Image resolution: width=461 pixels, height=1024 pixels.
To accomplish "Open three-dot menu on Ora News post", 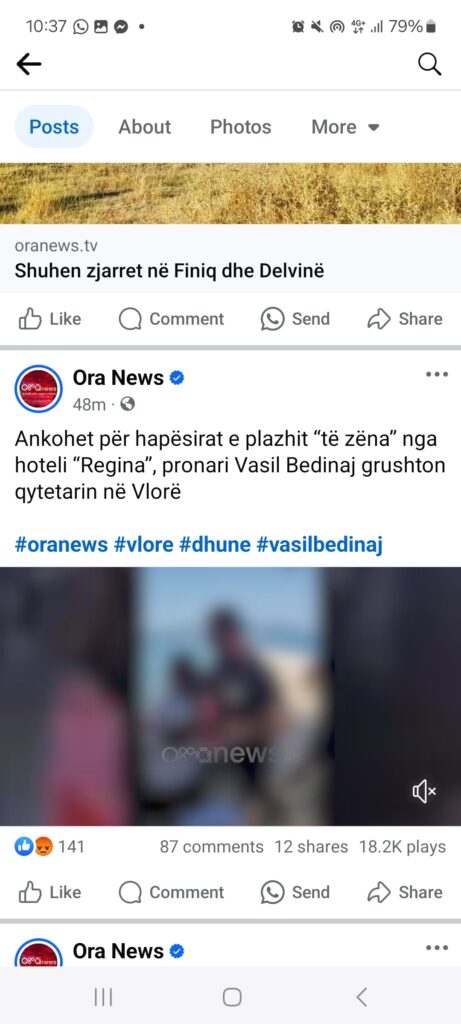I will [x=436, y=374].
